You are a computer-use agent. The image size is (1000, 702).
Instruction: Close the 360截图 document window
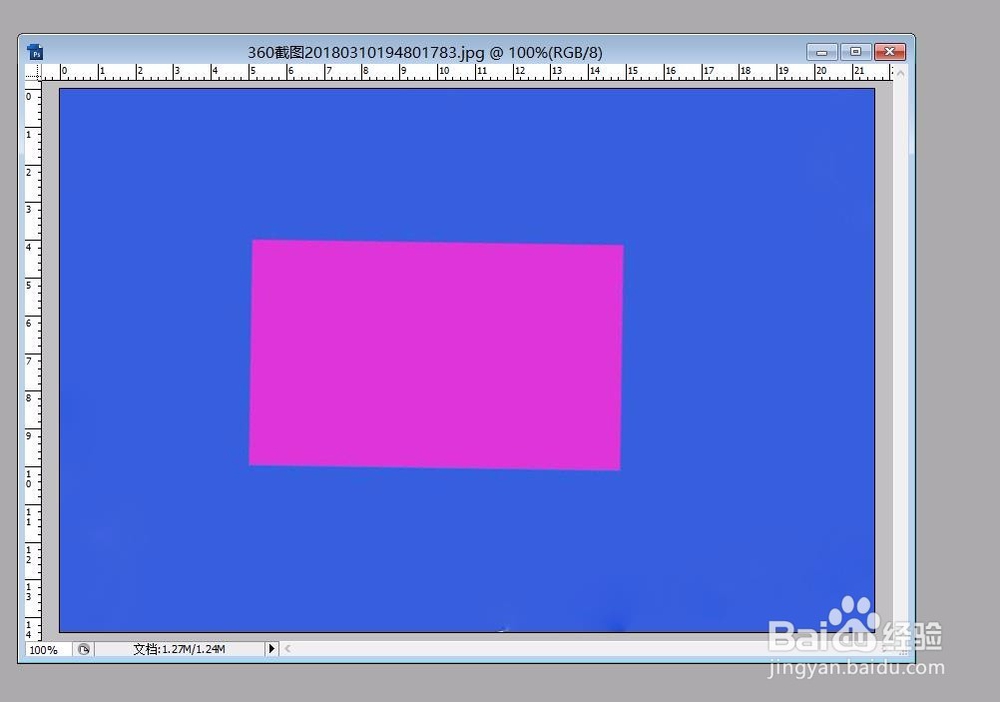[x=890, y=52]
